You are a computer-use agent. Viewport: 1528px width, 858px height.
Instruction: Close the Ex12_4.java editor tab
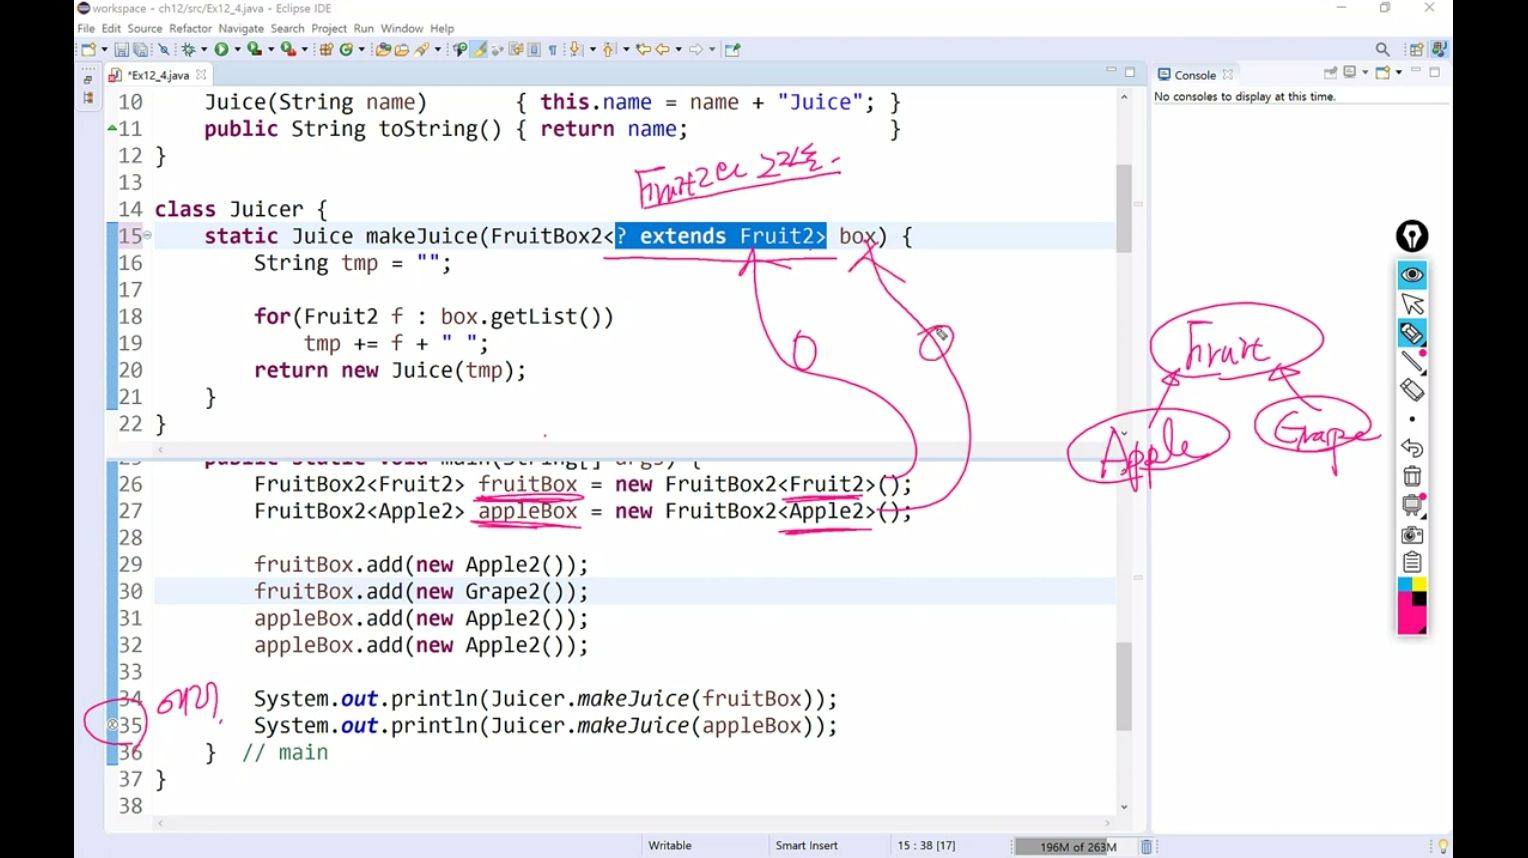[201, 75]
